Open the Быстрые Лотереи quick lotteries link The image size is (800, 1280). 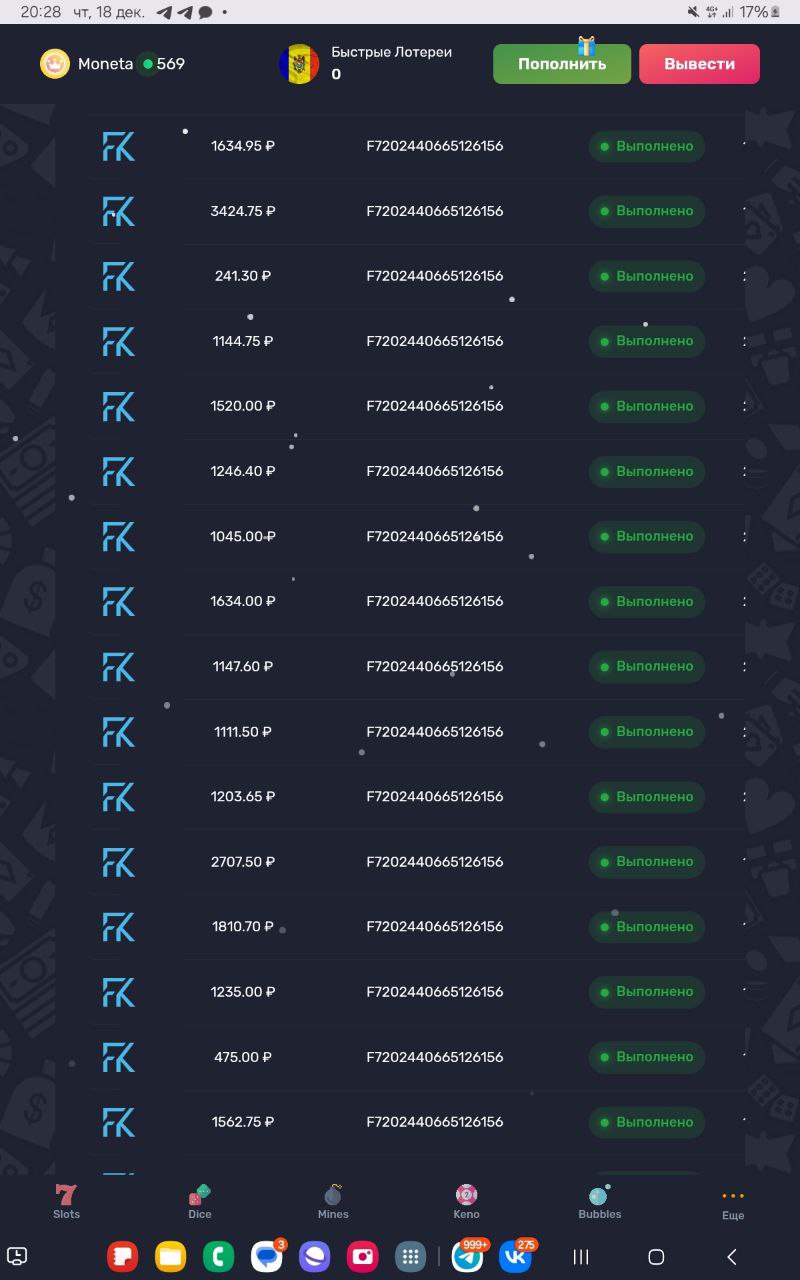tap(391, 52)
